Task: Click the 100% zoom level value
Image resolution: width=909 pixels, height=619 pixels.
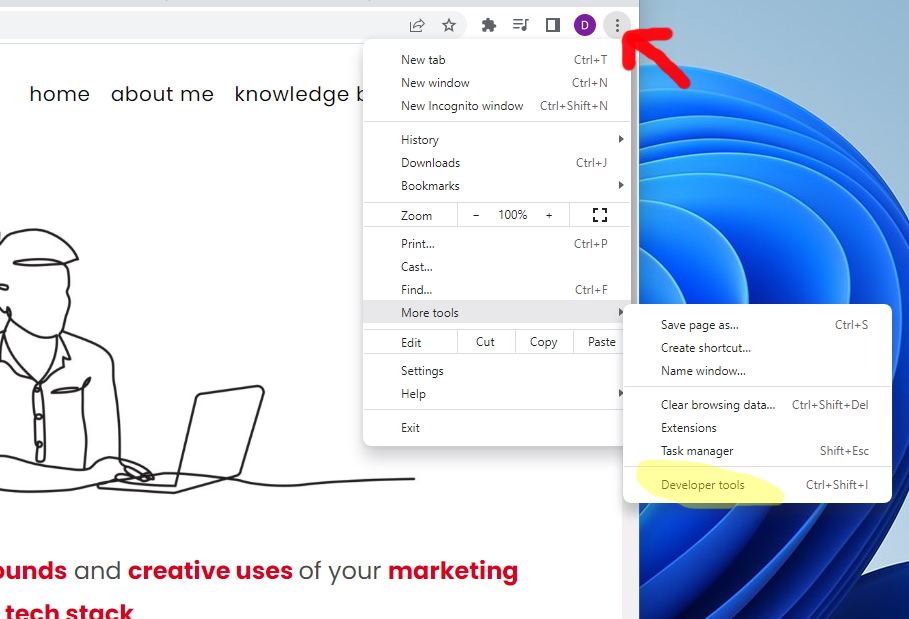Action: click(512, 215)
